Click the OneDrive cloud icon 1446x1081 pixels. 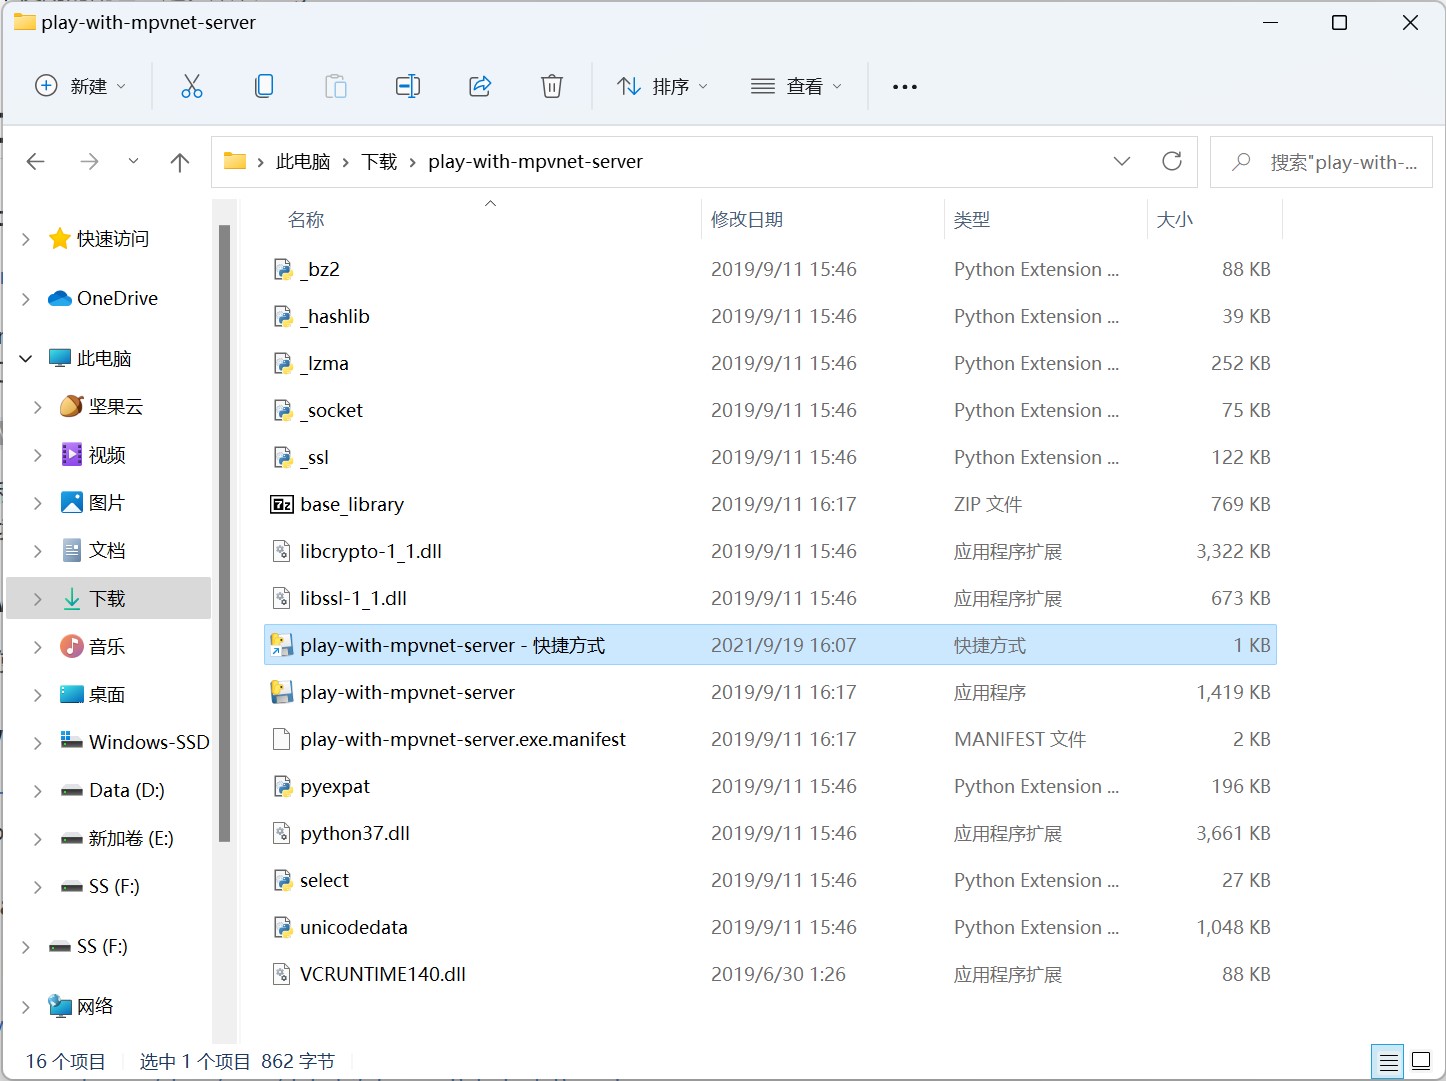(x=60, y=299)
